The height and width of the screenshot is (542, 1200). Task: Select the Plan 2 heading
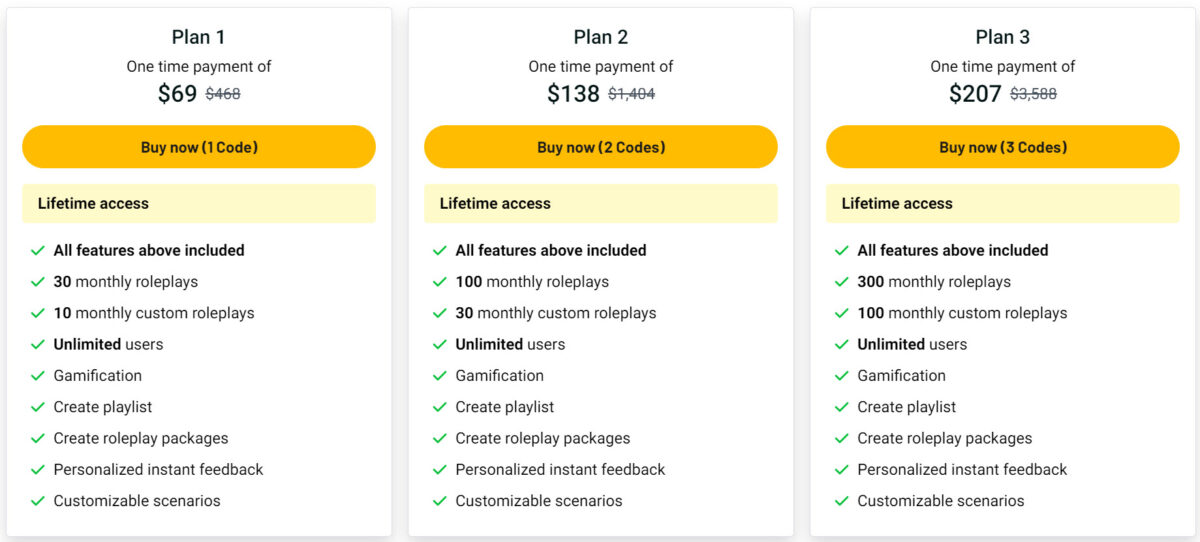[601, 37]
